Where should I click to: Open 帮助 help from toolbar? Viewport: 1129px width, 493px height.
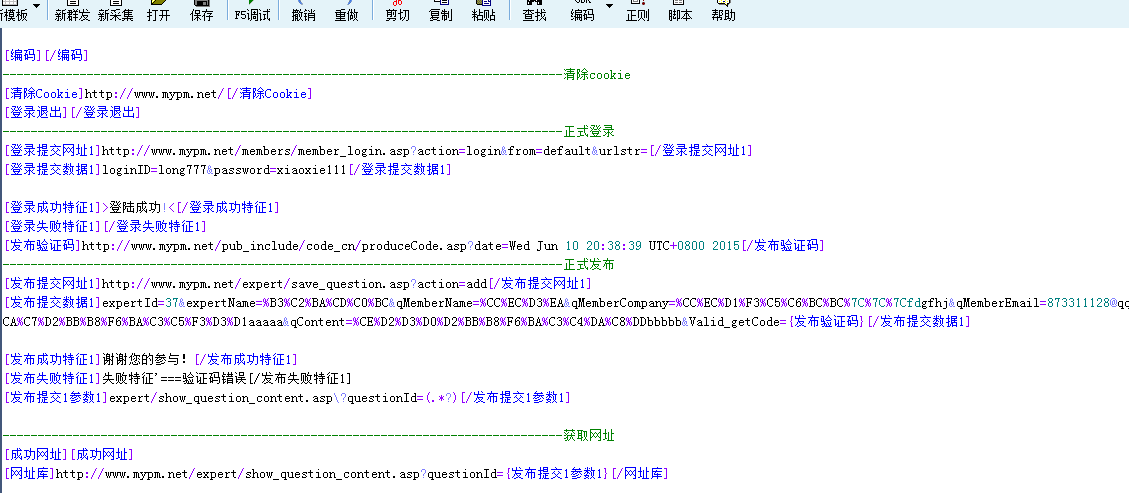click(724, 11)
